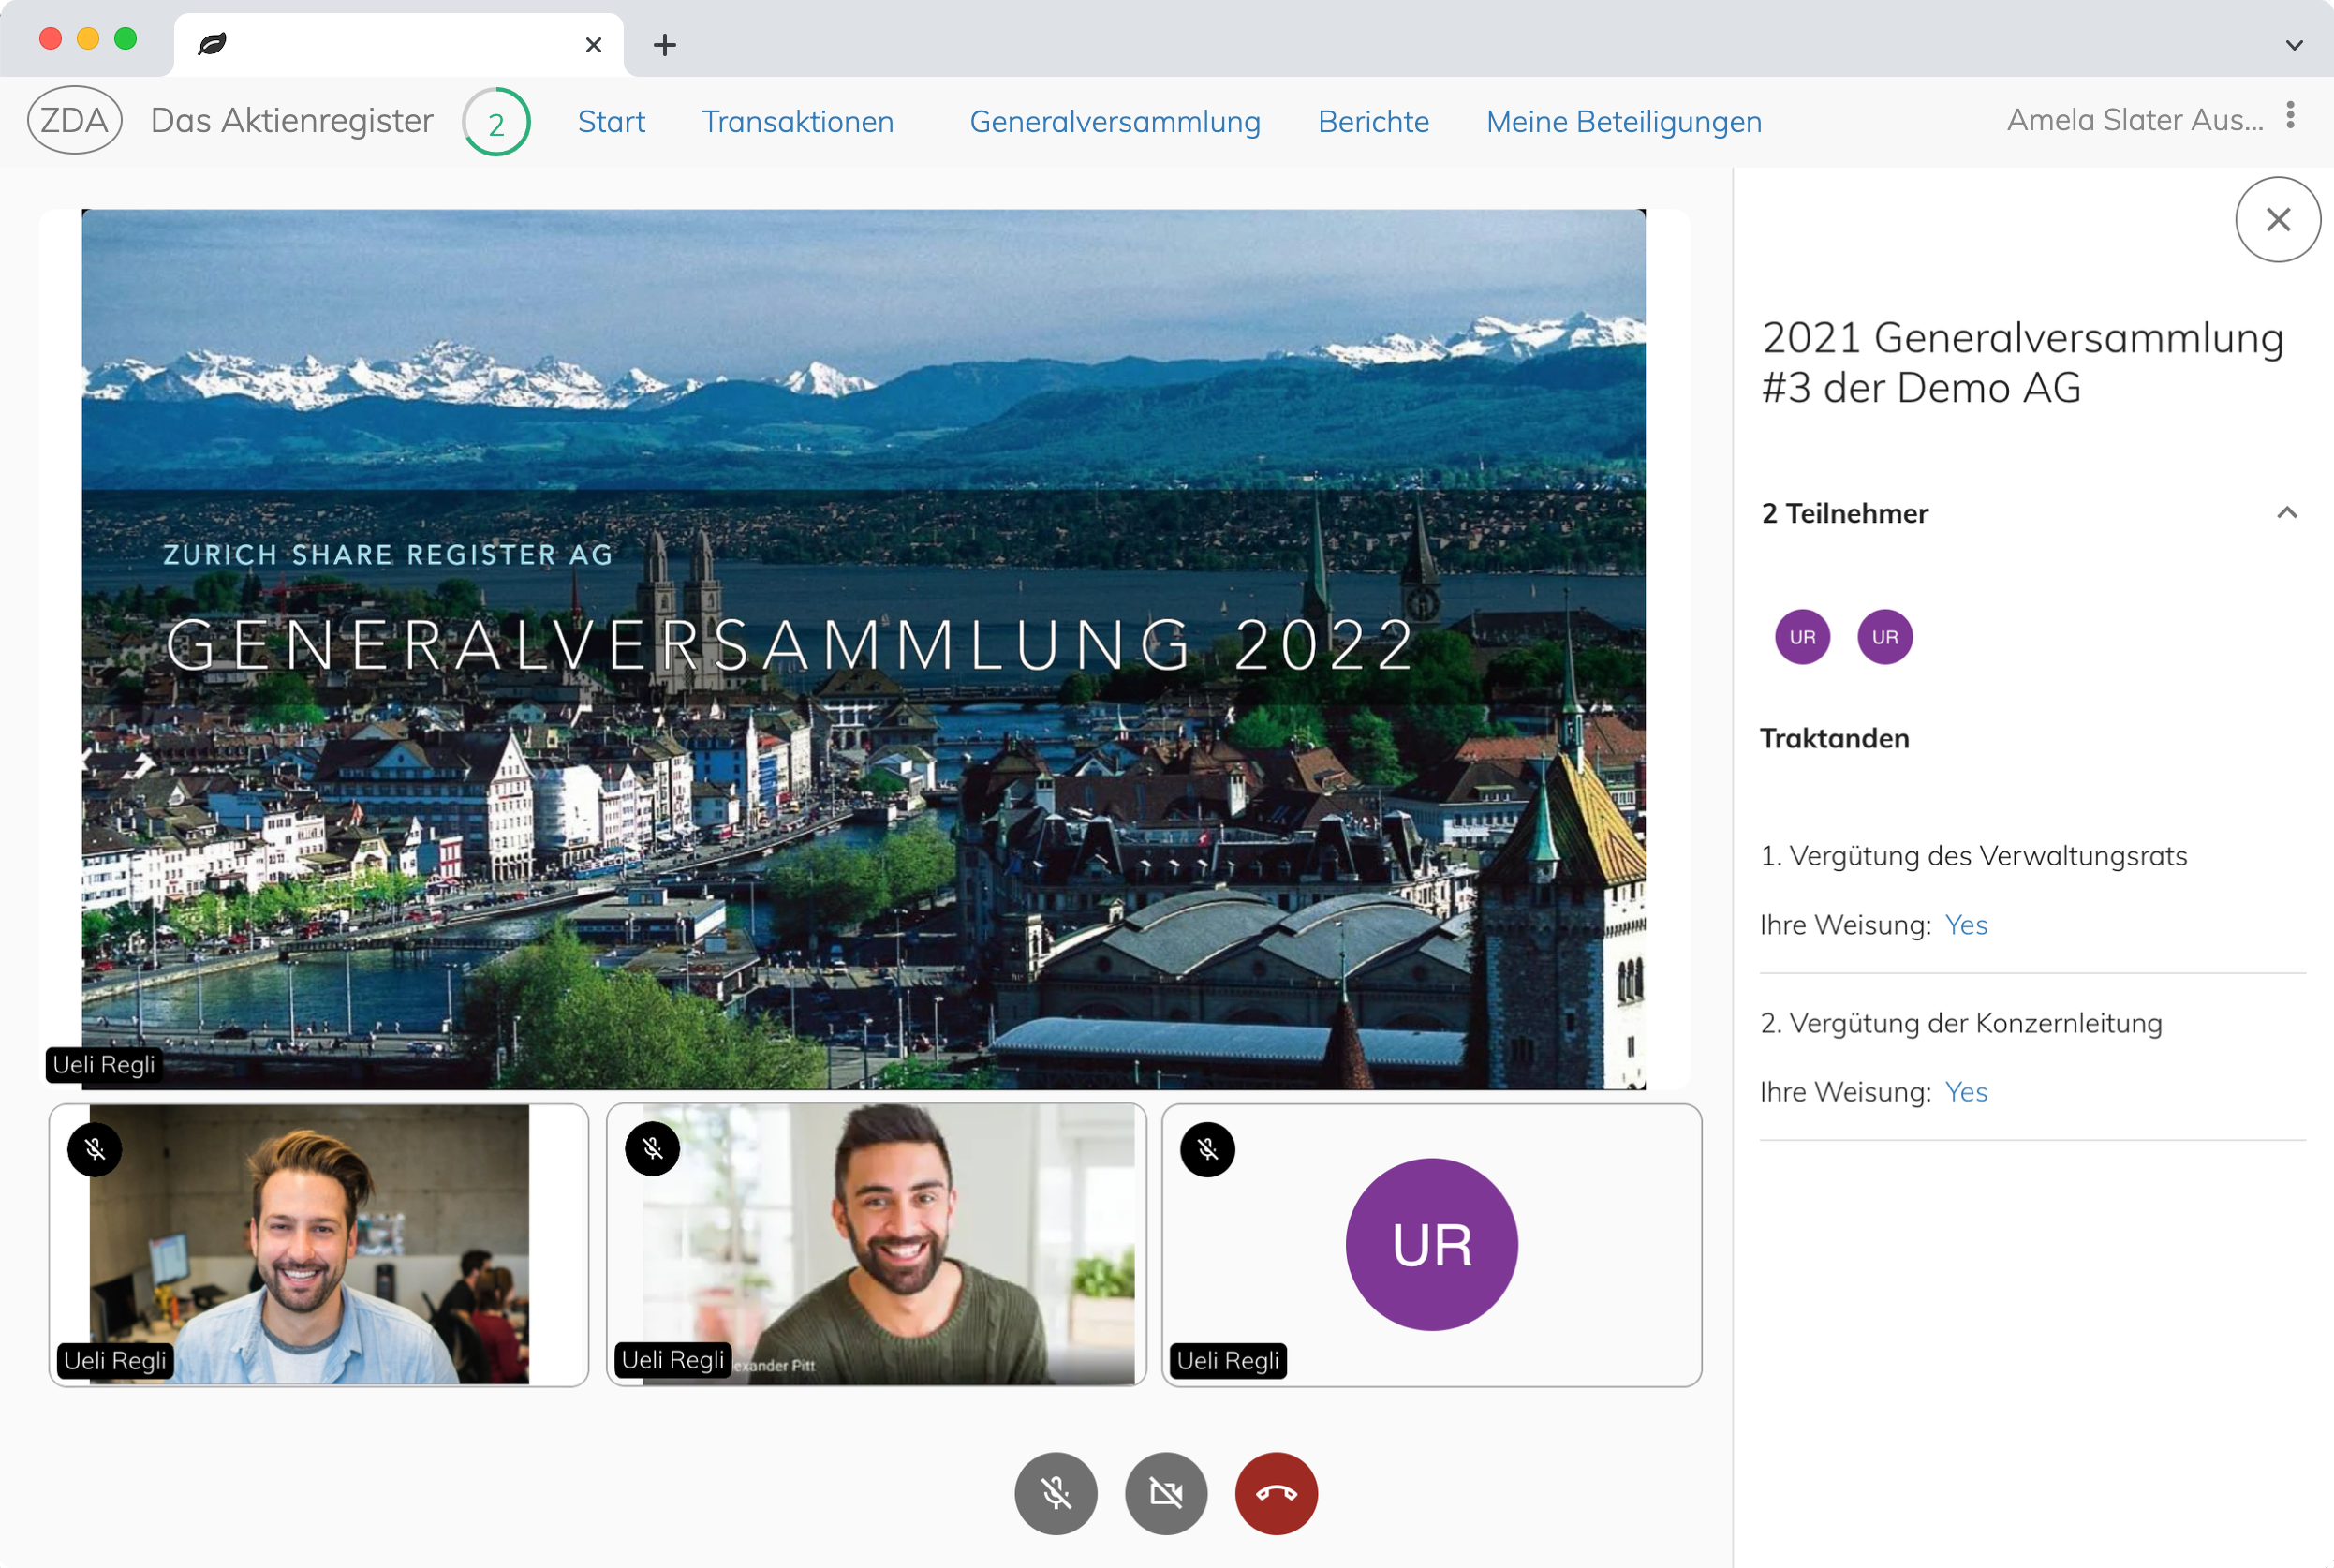The width and height of the screenshot is (2334, 1568).
Task: Open the Generalversammlung menu item
Action: tap(1114, 122)
